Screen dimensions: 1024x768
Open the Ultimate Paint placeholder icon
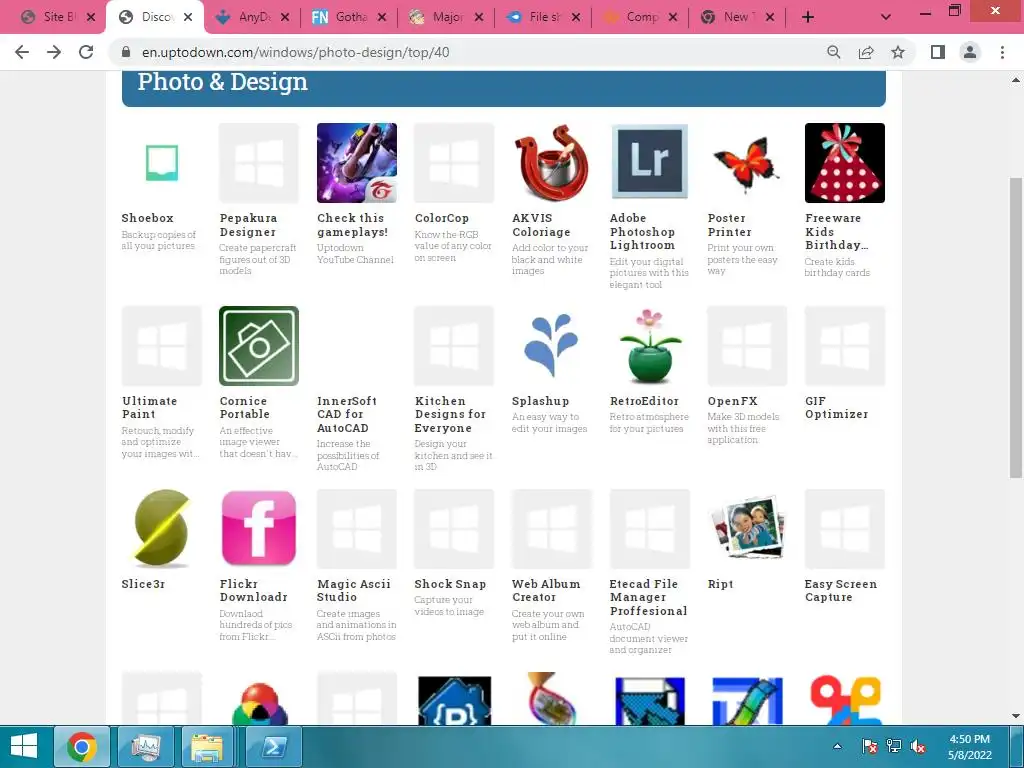(x=161, y=345)
